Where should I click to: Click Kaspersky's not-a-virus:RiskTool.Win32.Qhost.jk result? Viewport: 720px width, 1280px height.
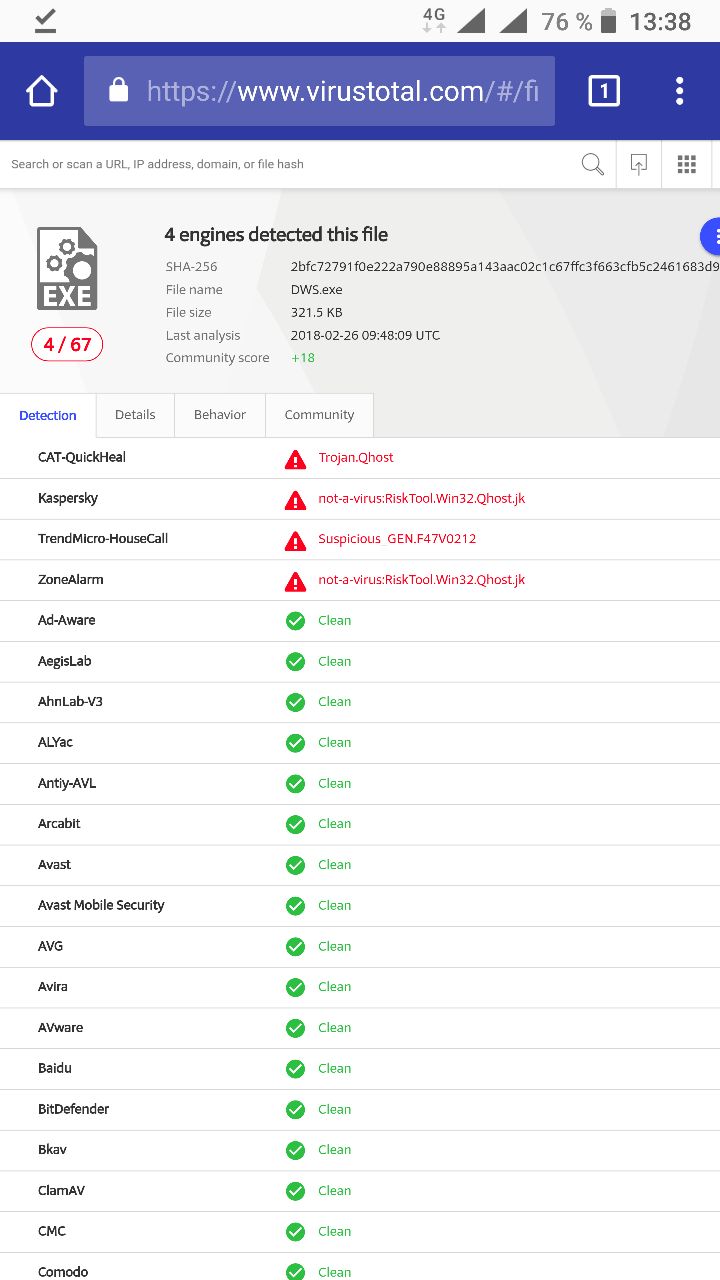[421, 499]
